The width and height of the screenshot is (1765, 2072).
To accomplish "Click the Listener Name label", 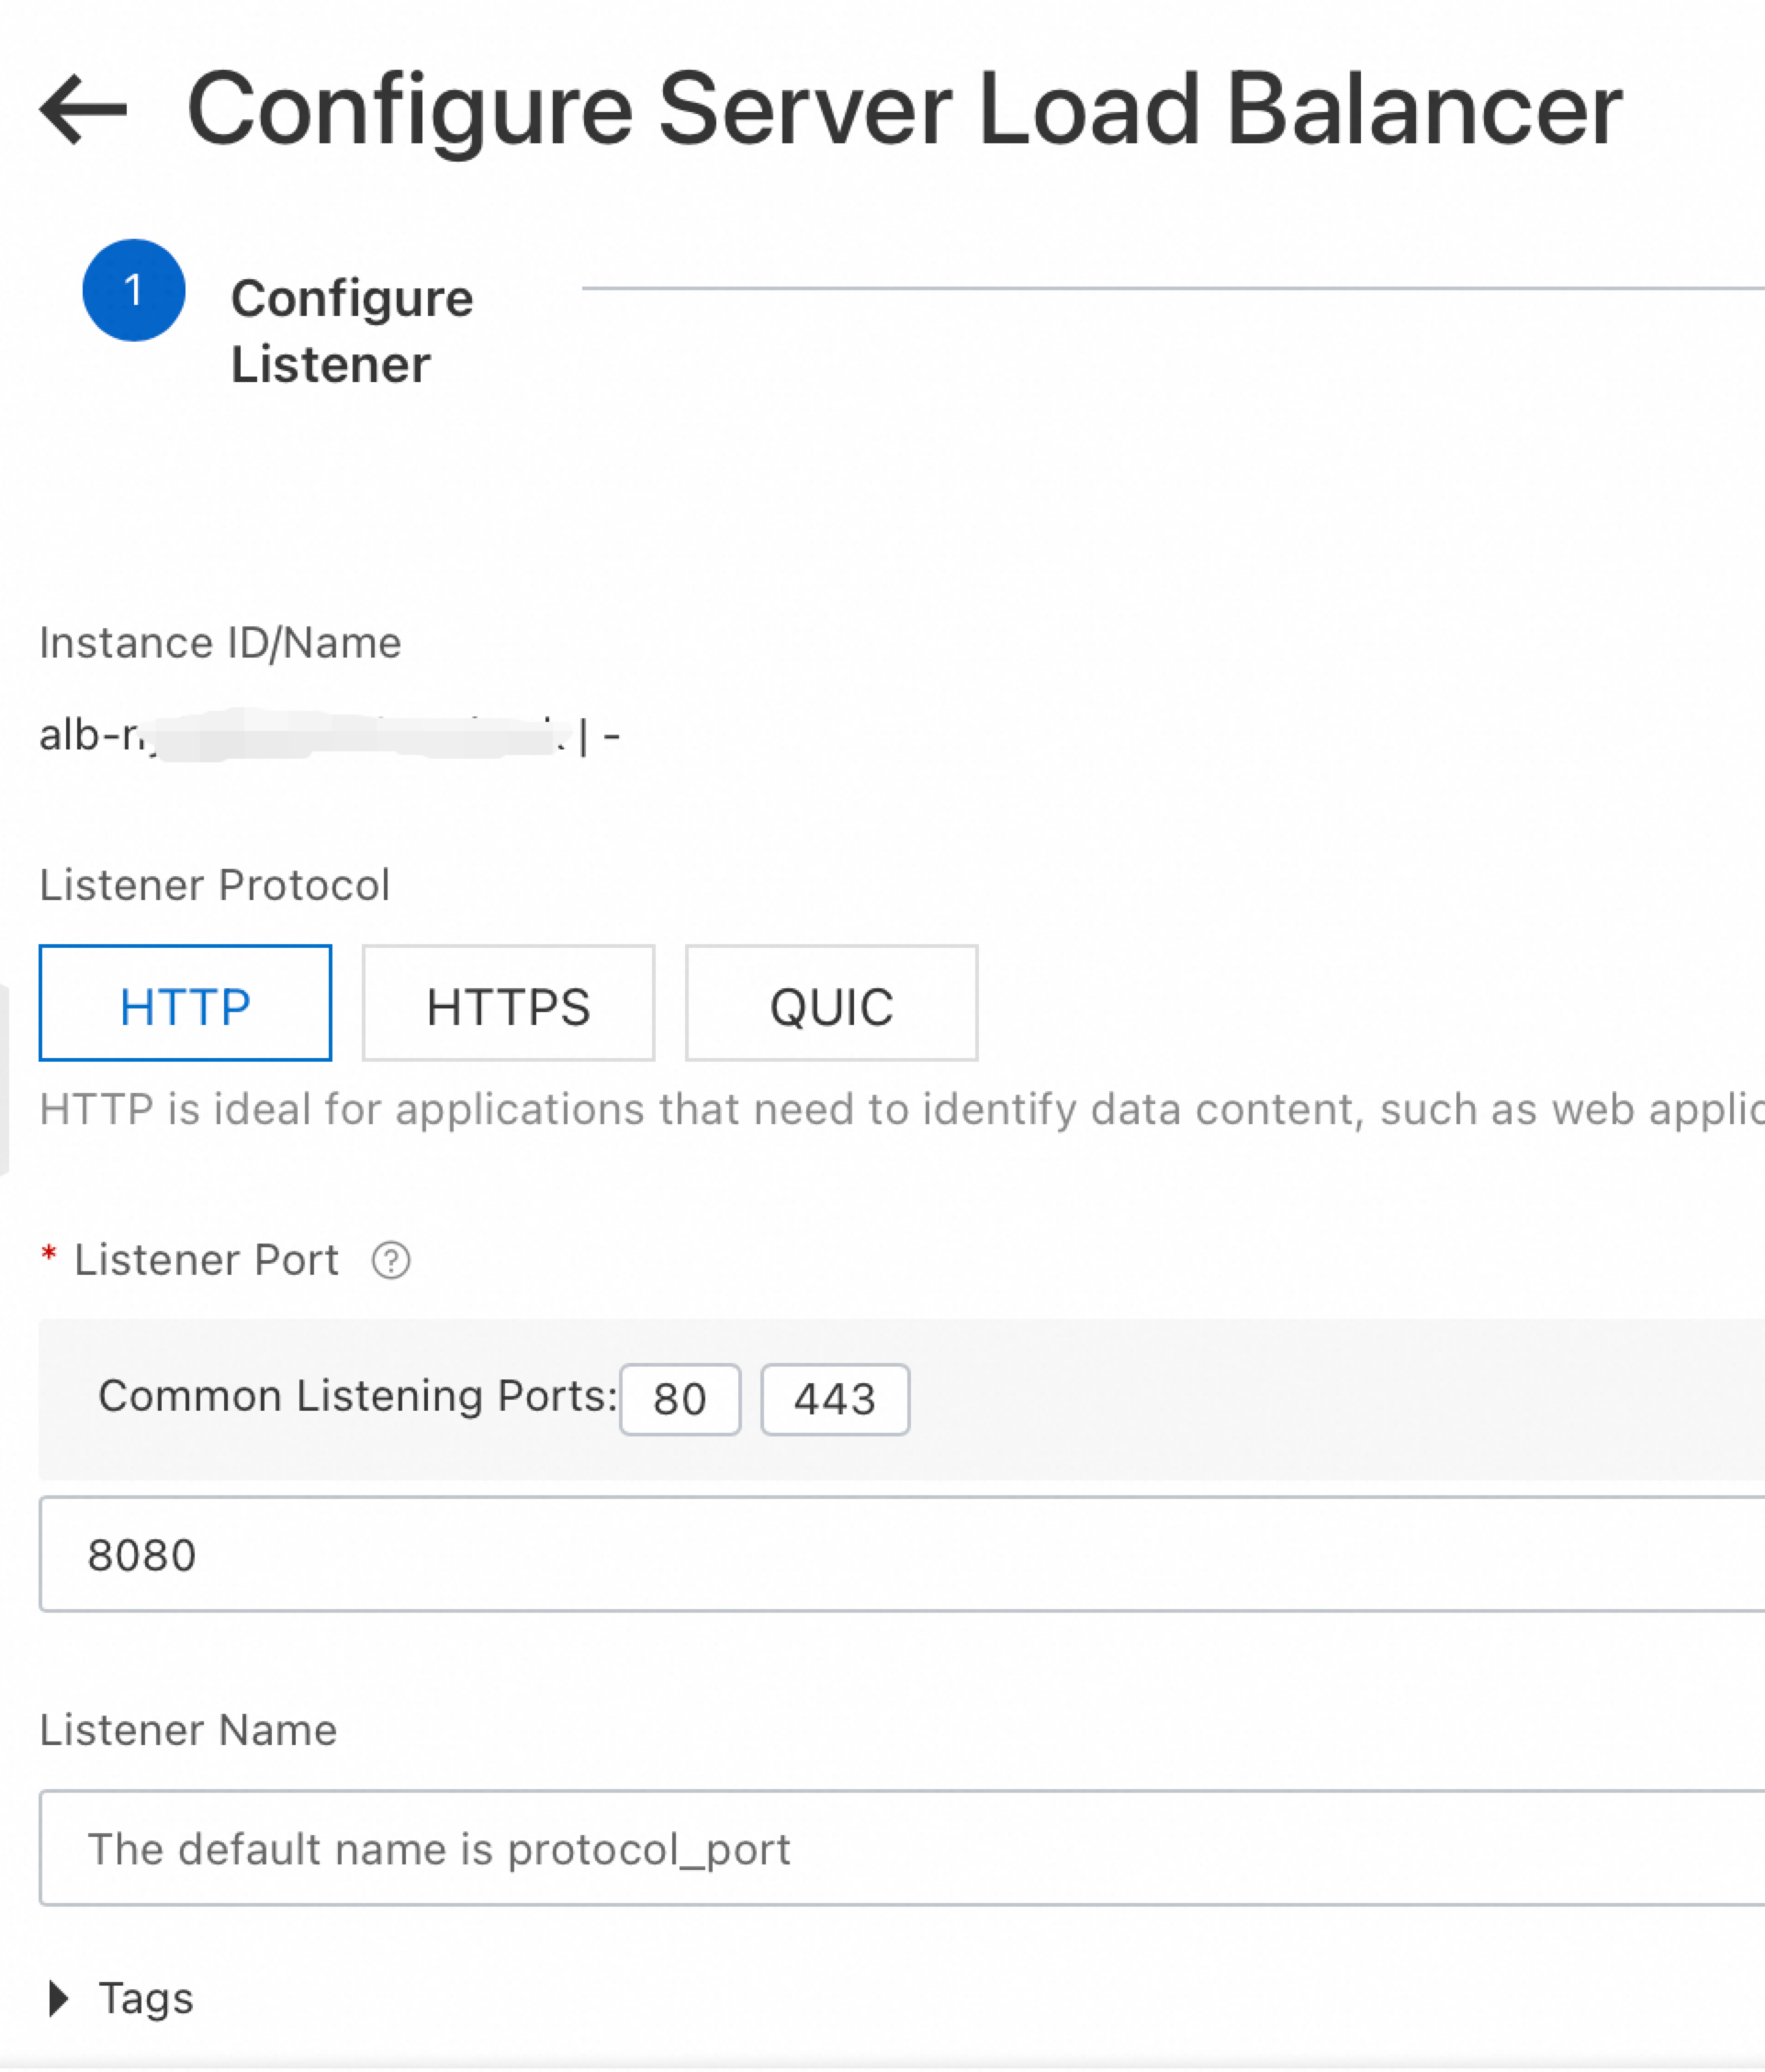I will click(x=188, y=1730).
